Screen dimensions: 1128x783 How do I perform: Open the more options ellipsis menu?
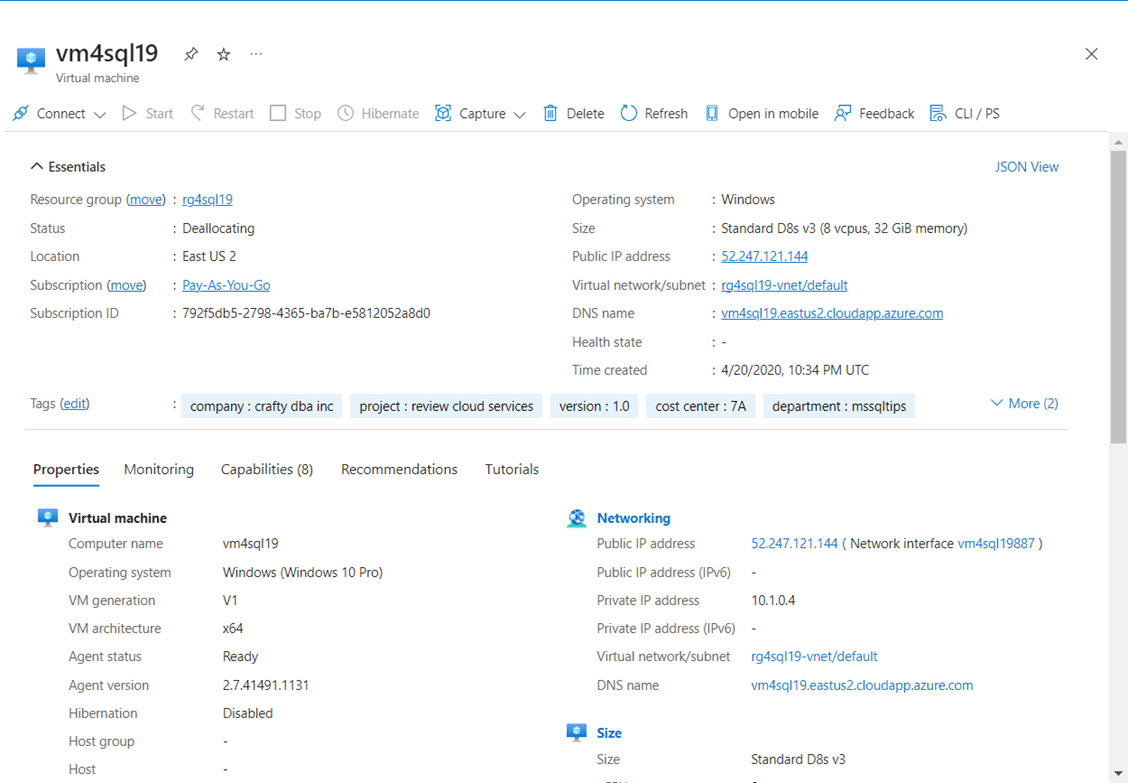pos(256,54)
